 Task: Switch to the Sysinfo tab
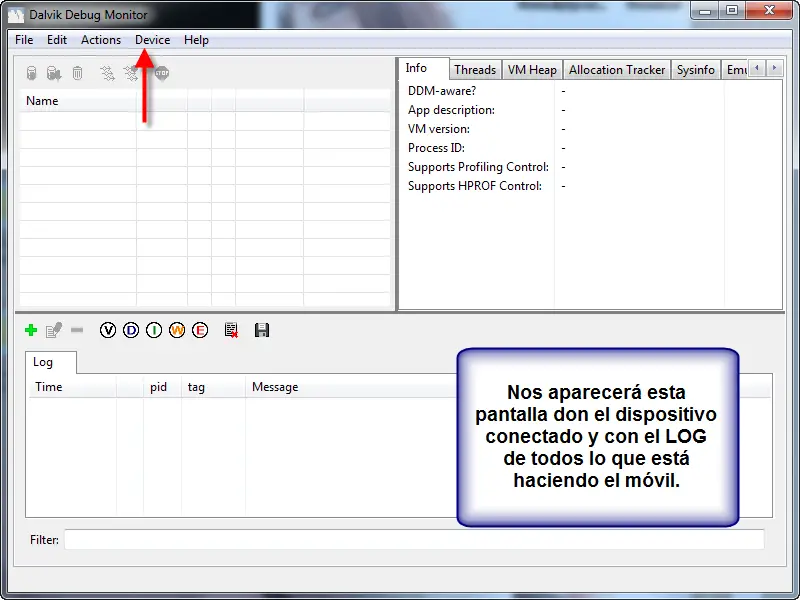click(x=695, y=70)
